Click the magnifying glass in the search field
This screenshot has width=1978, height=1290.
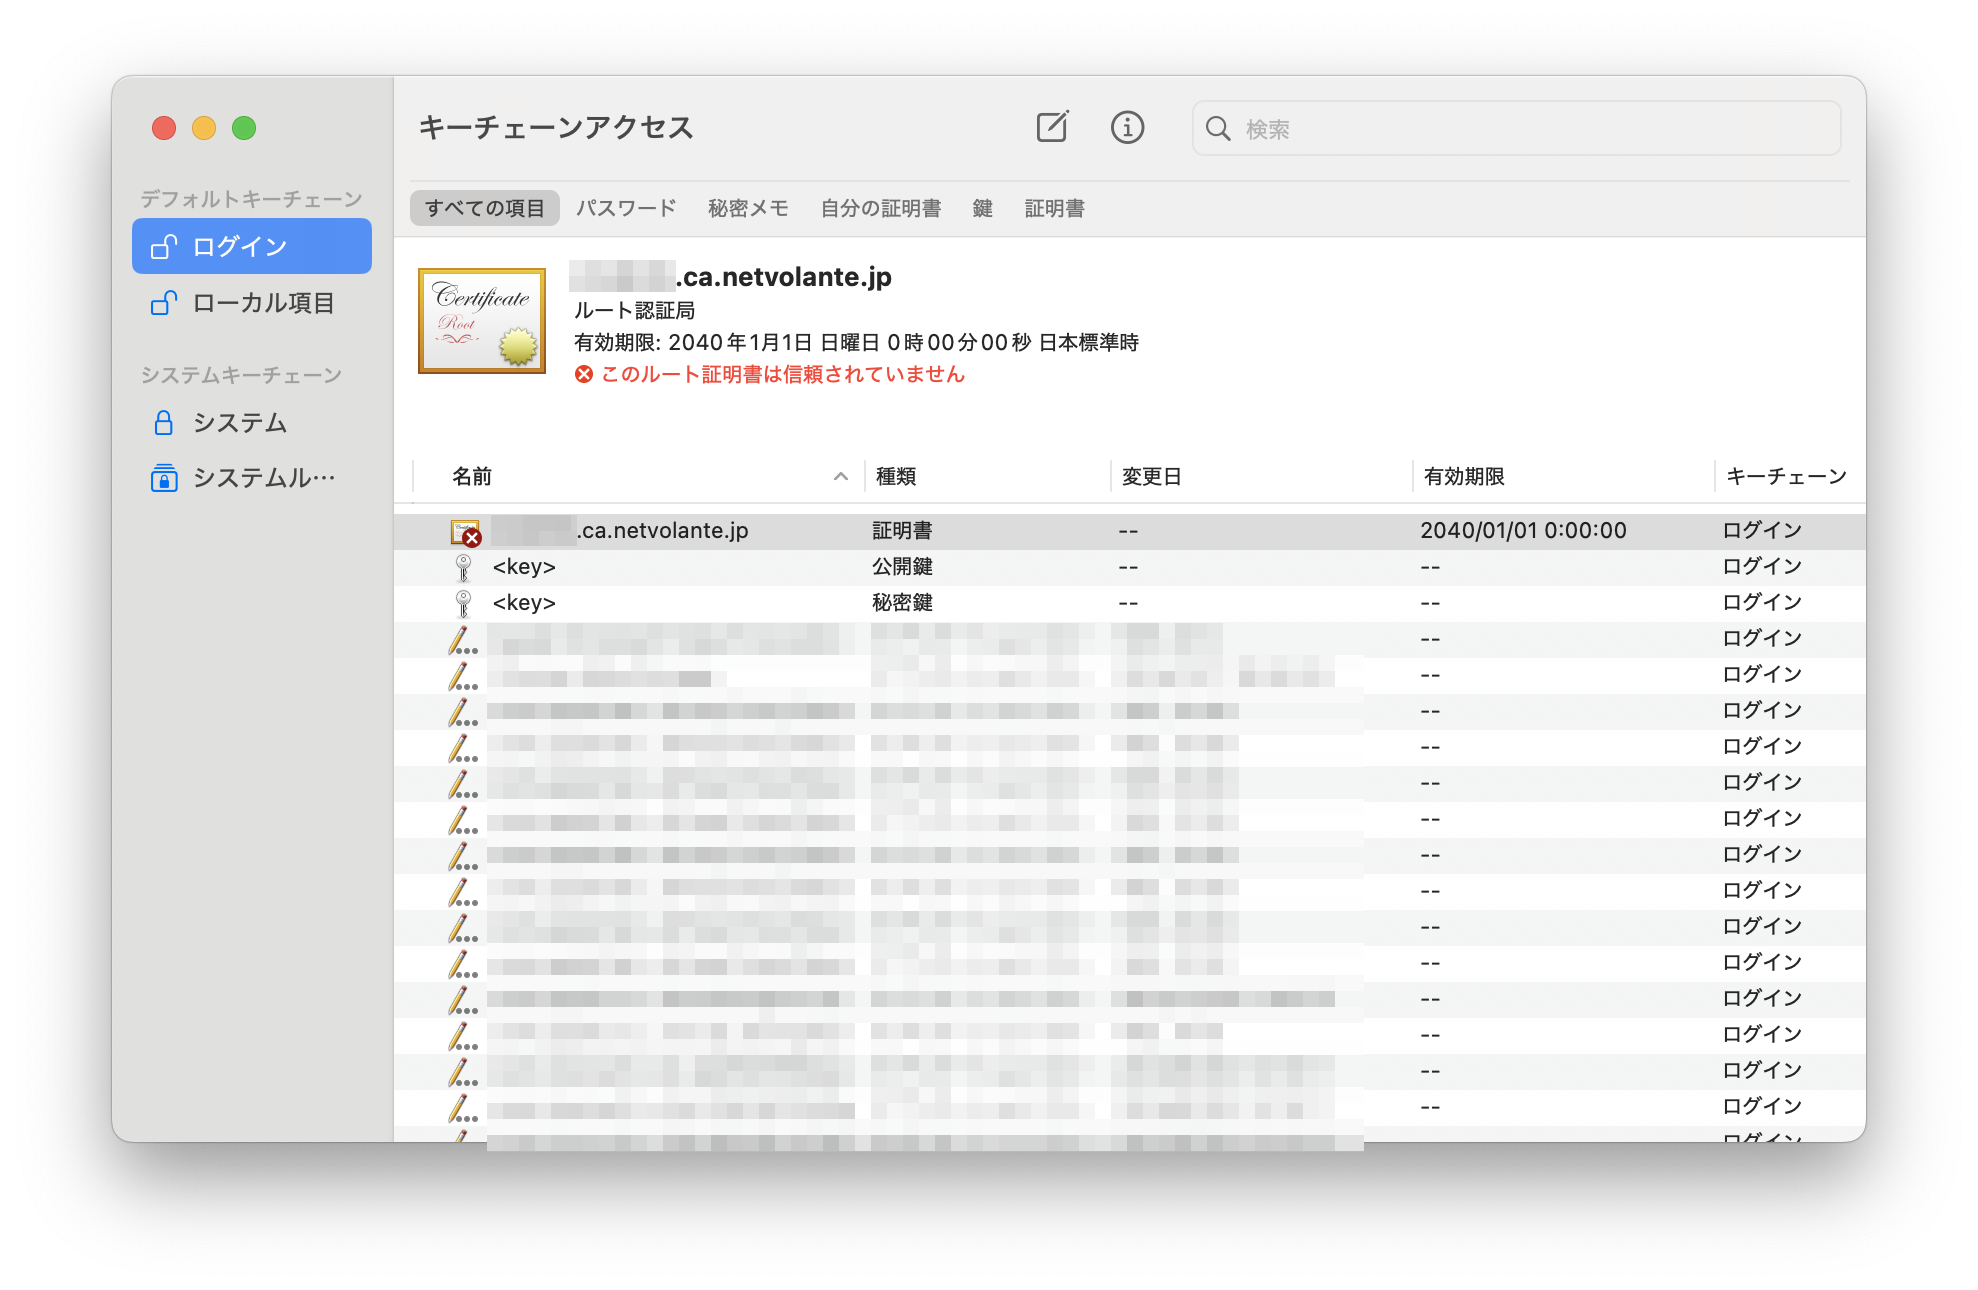tap(1218, 128)
